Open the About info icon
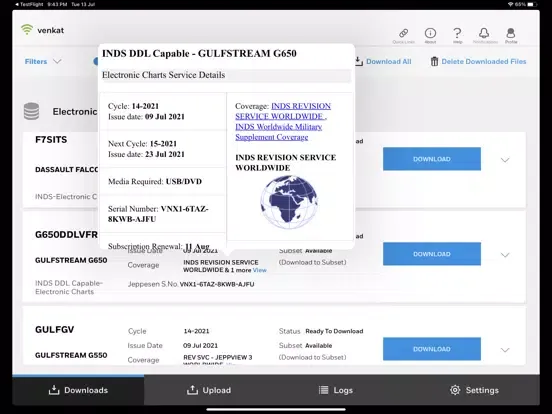 click(430, 33)
